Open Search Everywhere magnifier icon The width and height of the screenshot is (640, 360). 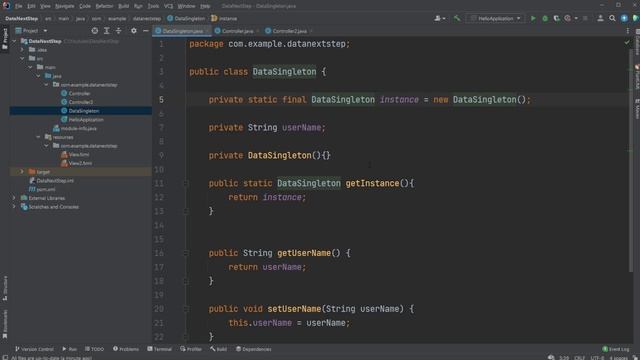coord(612,18)
